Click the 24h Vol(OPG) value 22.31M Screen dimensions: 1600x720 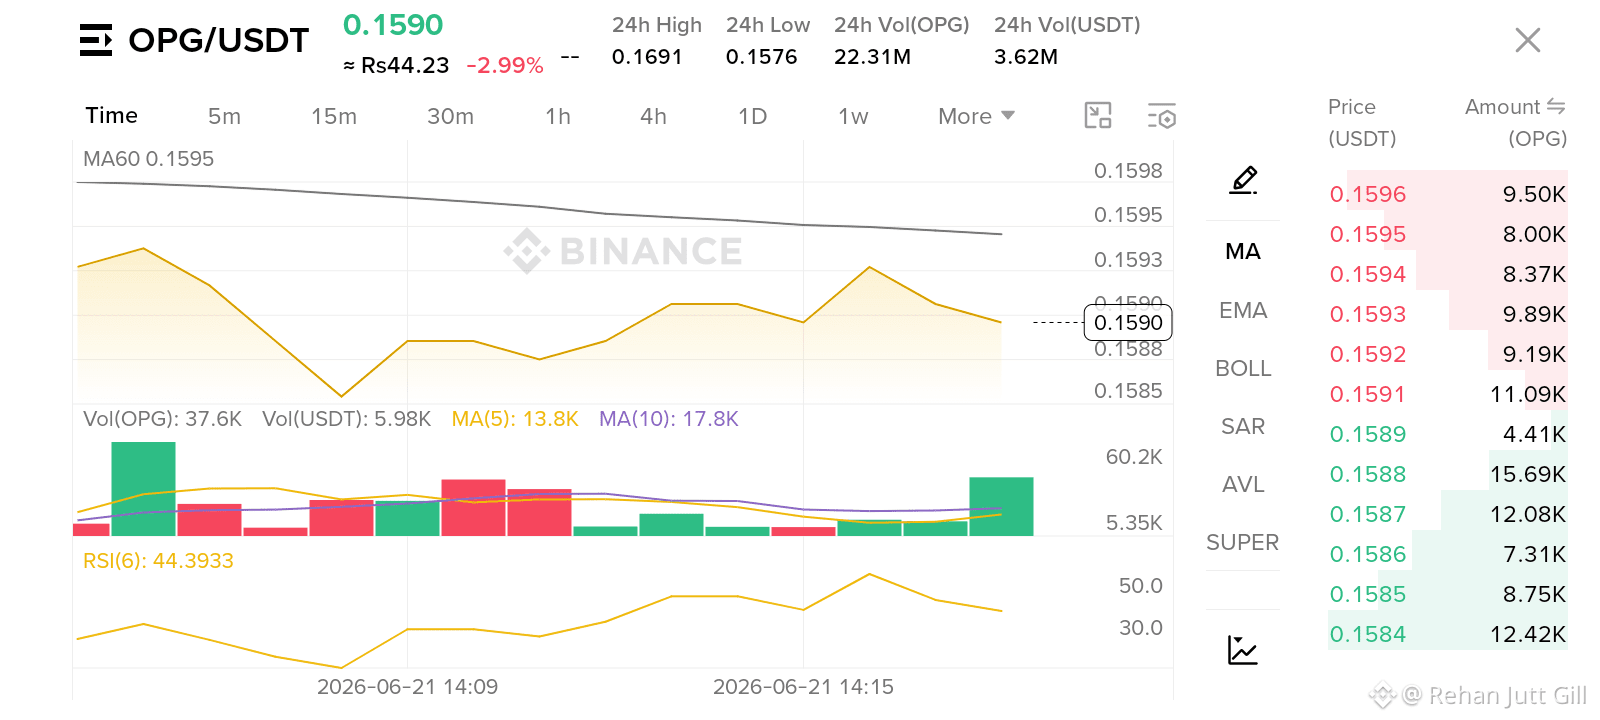pyautogui.click(x=872, y=57)
